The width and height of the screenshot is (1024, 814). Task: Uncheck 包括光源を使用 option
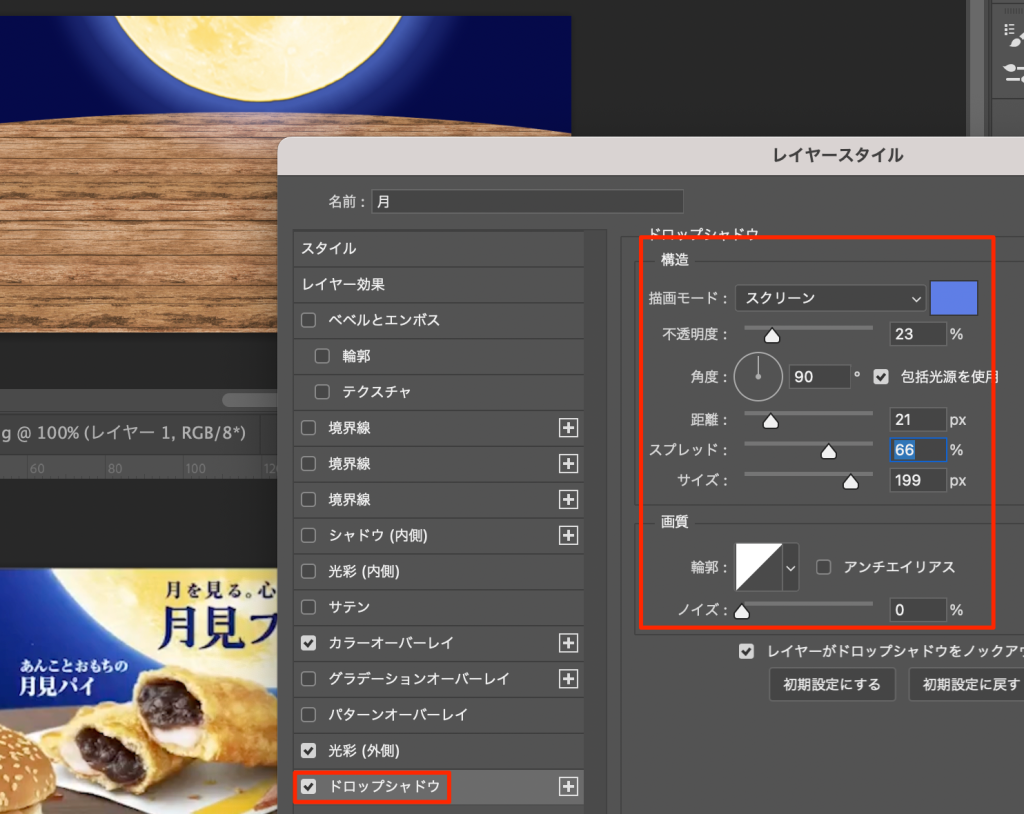pos(881,377)
